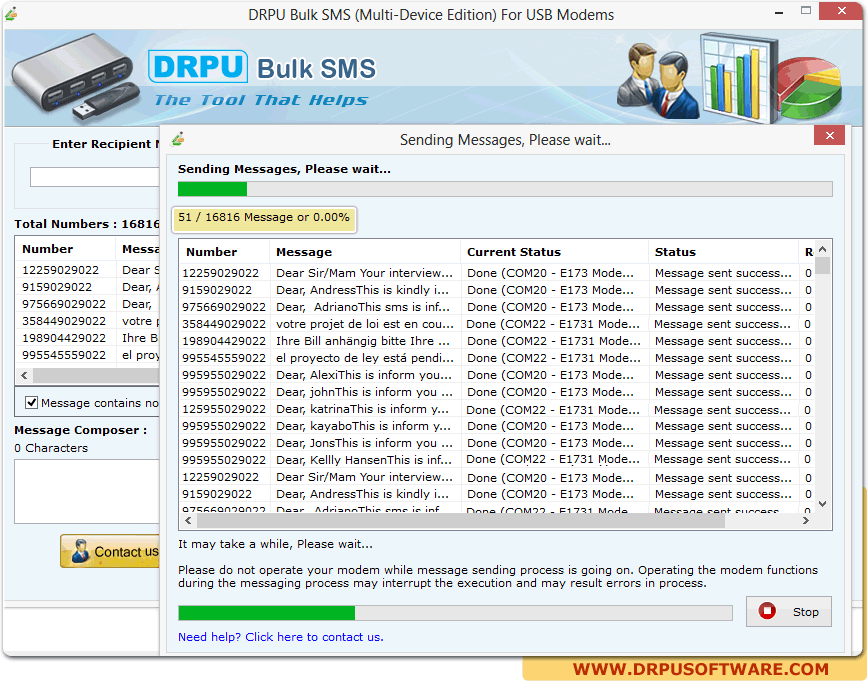Click the icon in Sending Messages dialog title bar
The height and width of the screenshot is (681, 868).
point(178,139)
